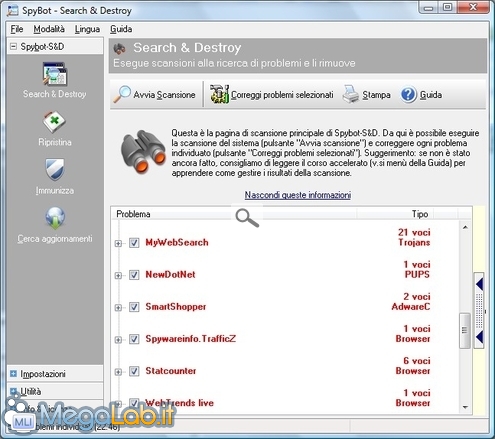Click the Guida toolbar button label
The width and height of the screenshot is (495, 439).
coord(431,95)
